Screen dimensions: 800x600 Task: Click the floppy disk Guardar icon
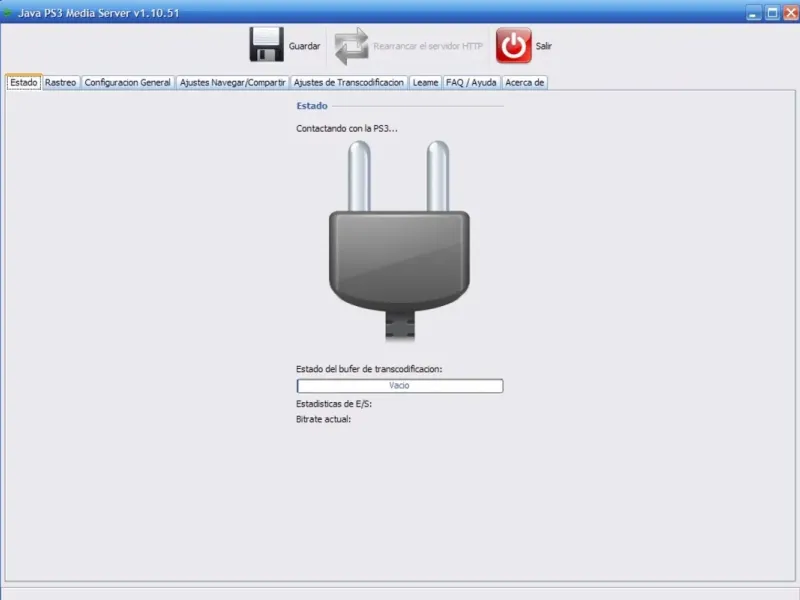coord(266,45)
